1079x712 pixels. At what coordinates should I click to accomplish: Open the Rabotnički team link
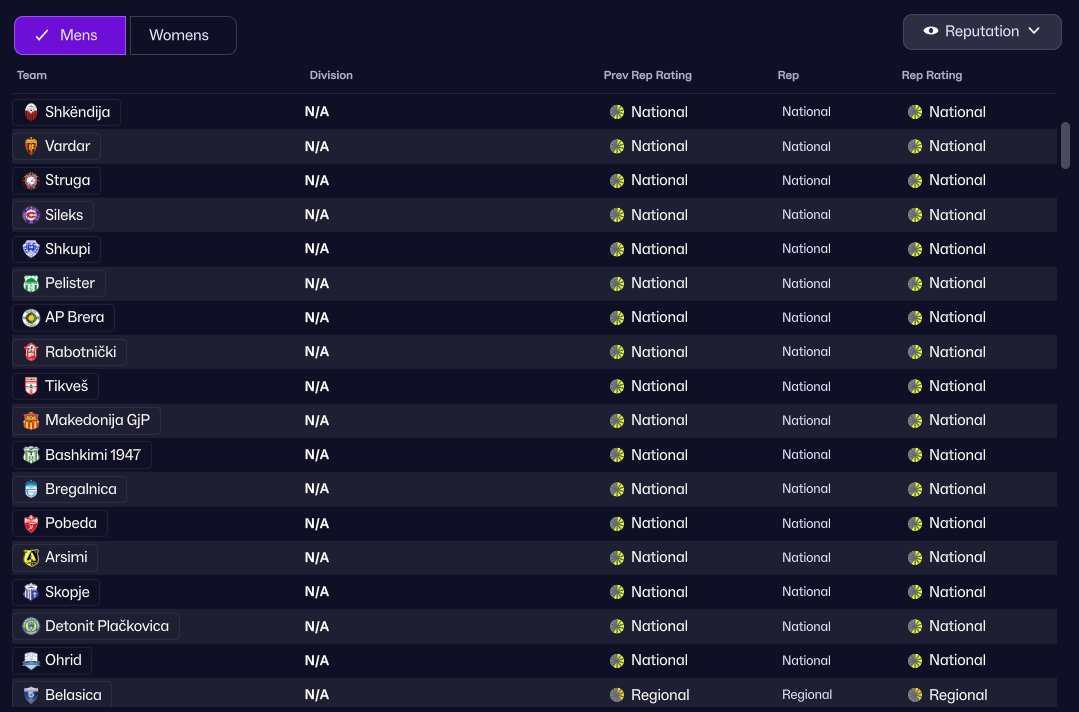(x=70, y=352)
